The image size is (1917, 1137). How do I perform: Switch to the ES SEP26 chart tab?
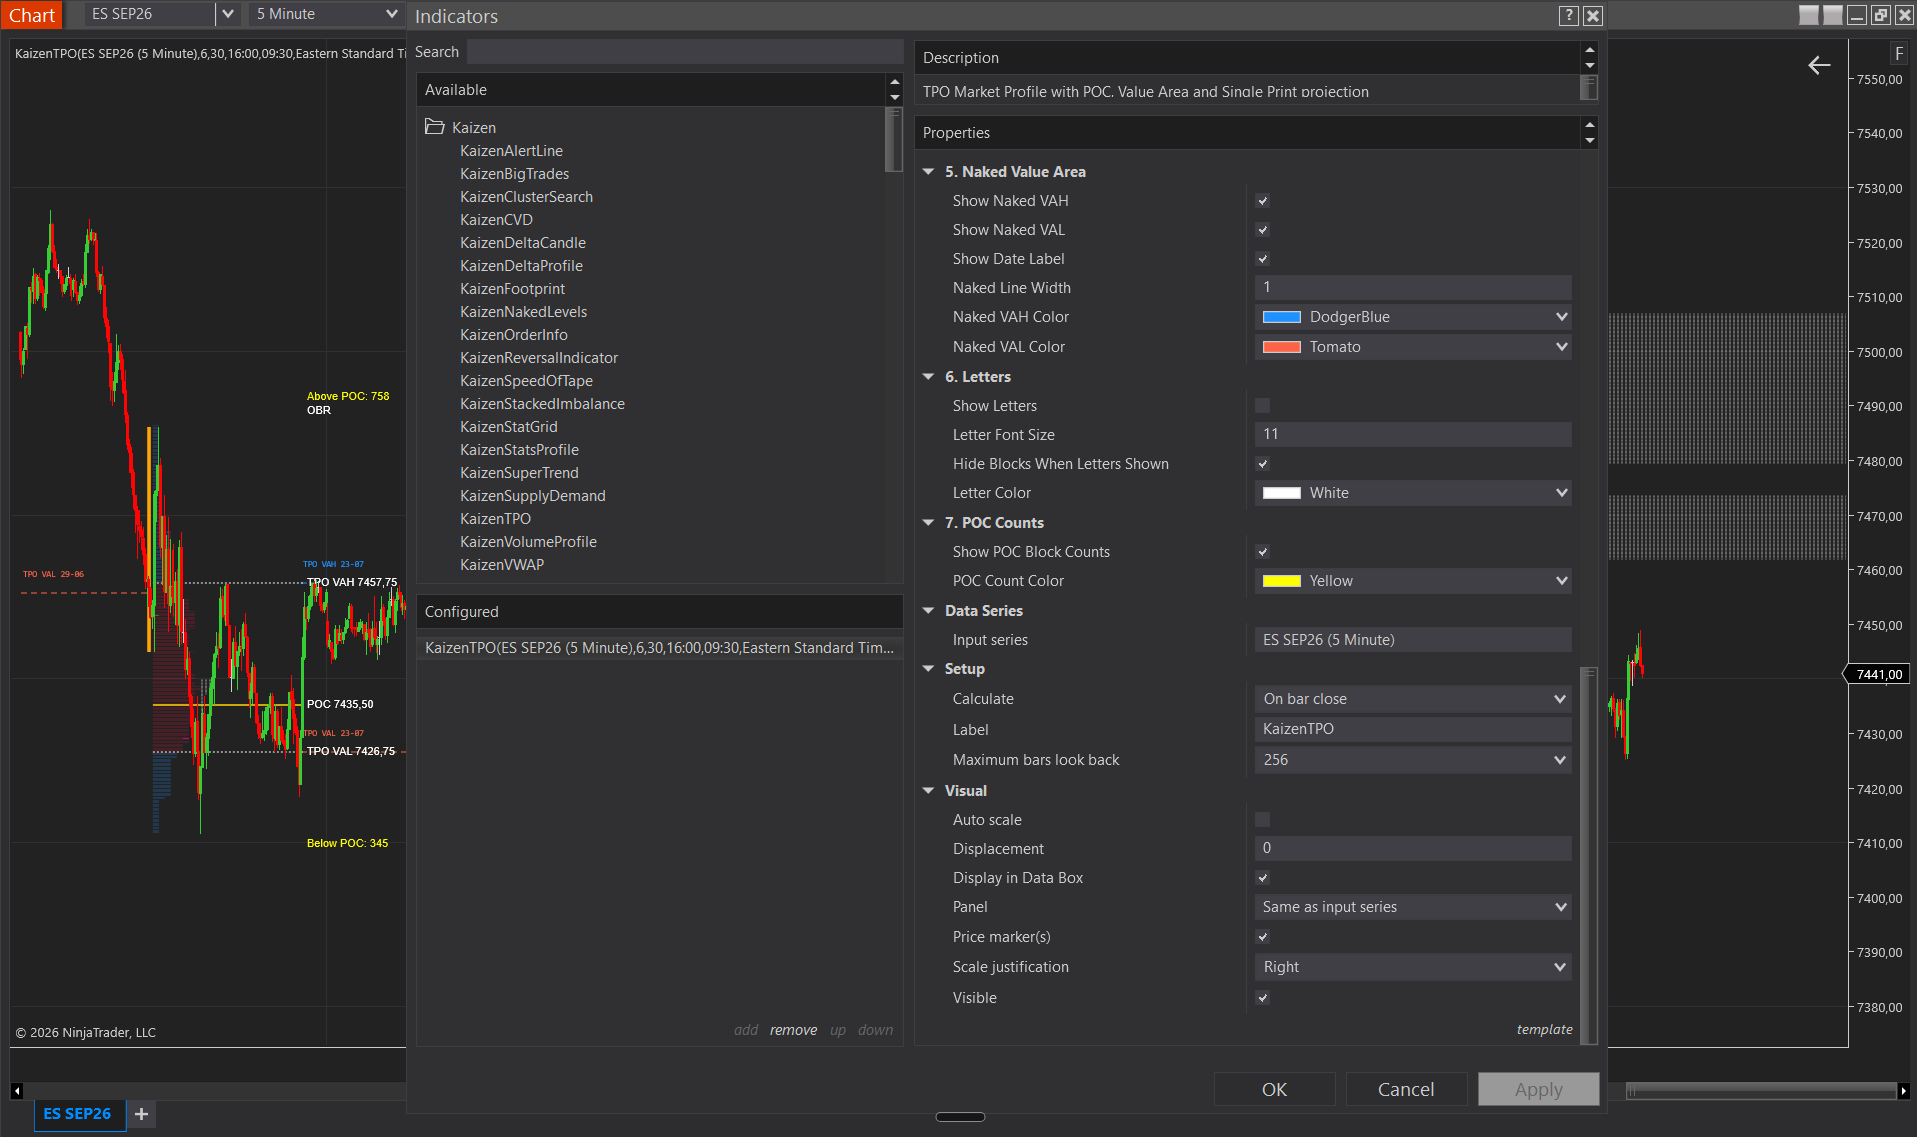tap(78, 1114)
